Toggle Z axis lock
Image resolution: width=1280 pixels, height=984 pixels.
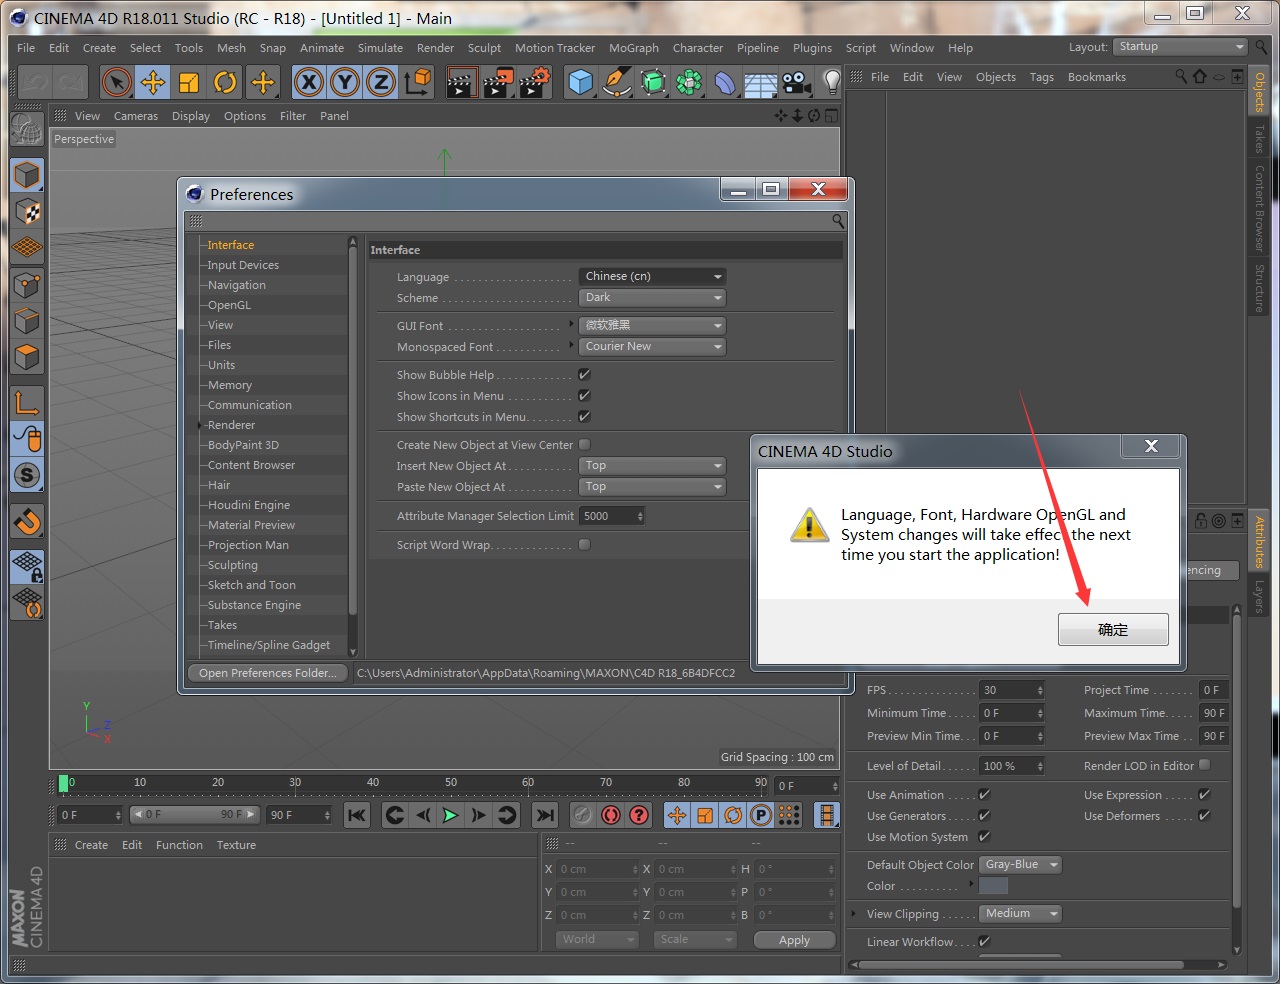[381, 82]
